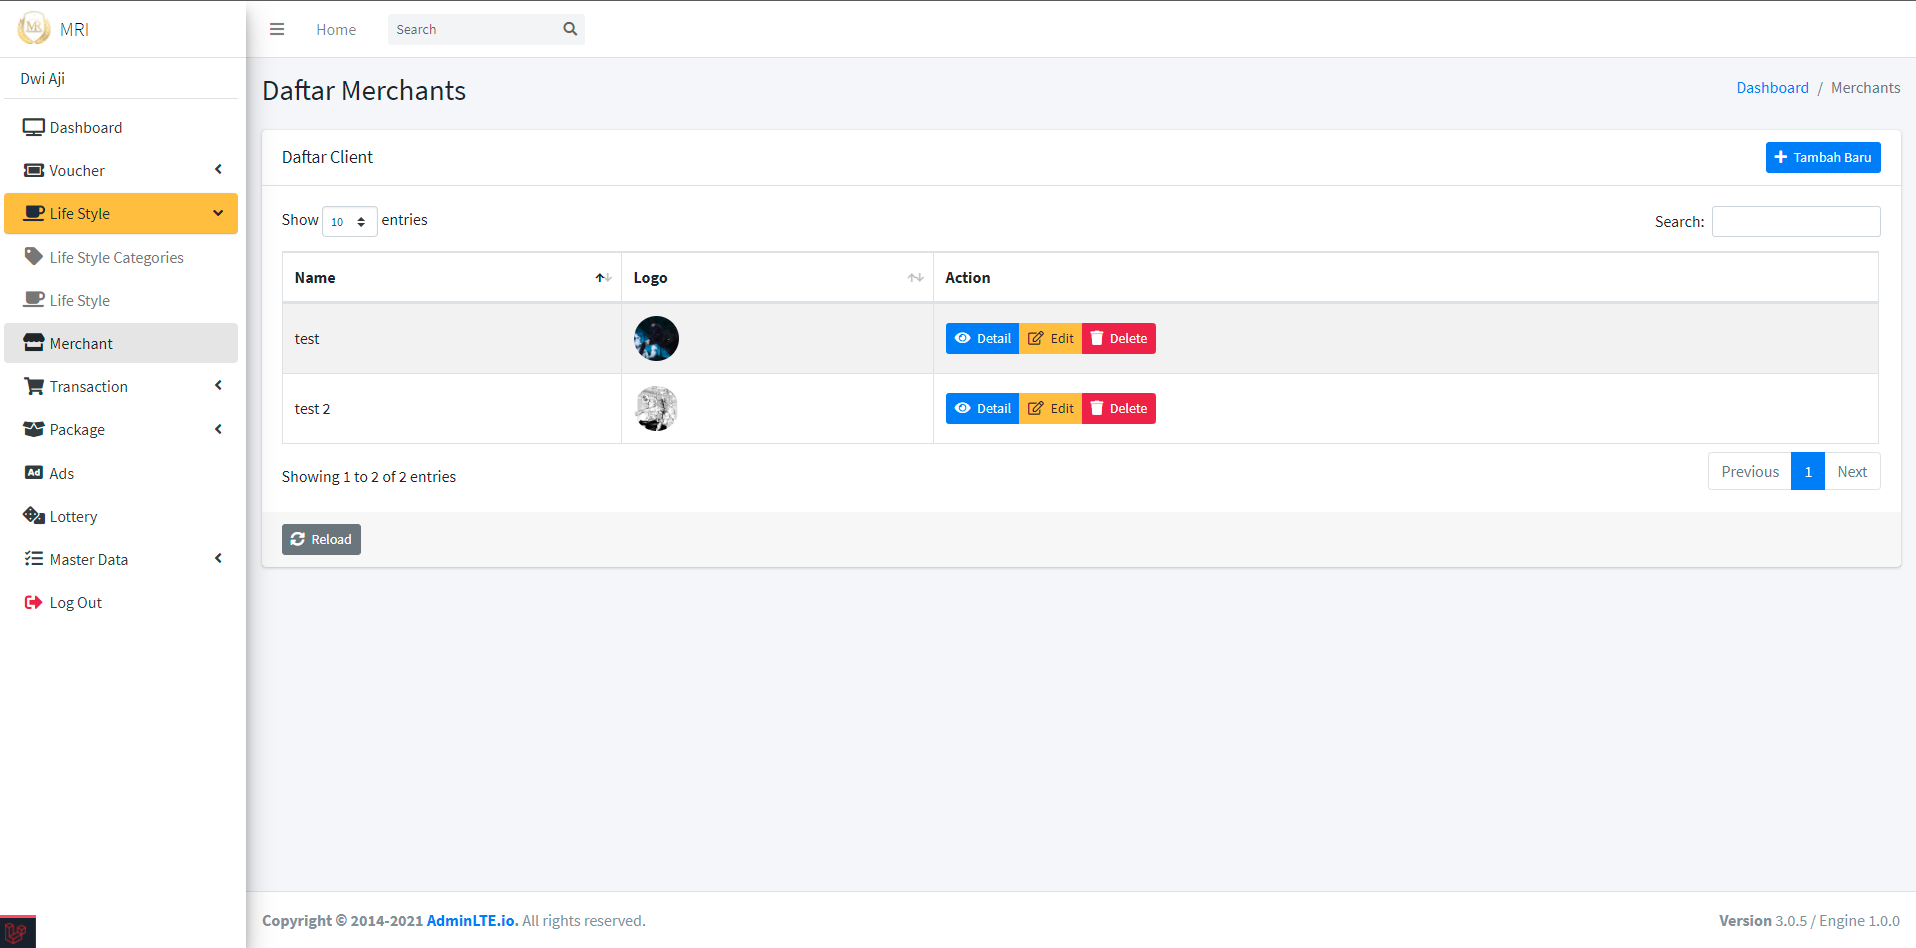Image resolution: width=1916 pixels, height=948 pixels.
Task: Click the eye icon in test 2 row
Action: click(963, 408)
